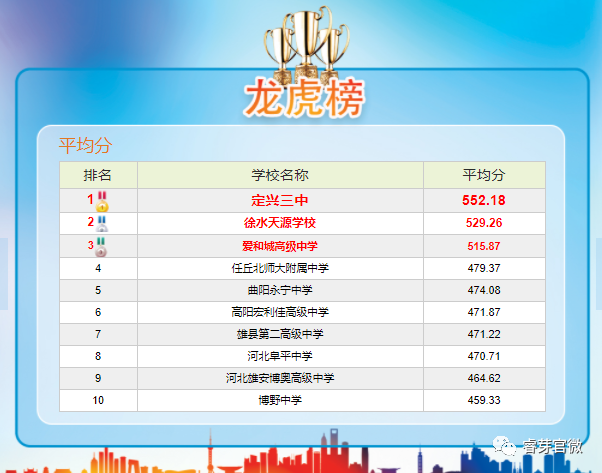602x473 pixels.
Task: Click rank number 7
Action: 98,334
